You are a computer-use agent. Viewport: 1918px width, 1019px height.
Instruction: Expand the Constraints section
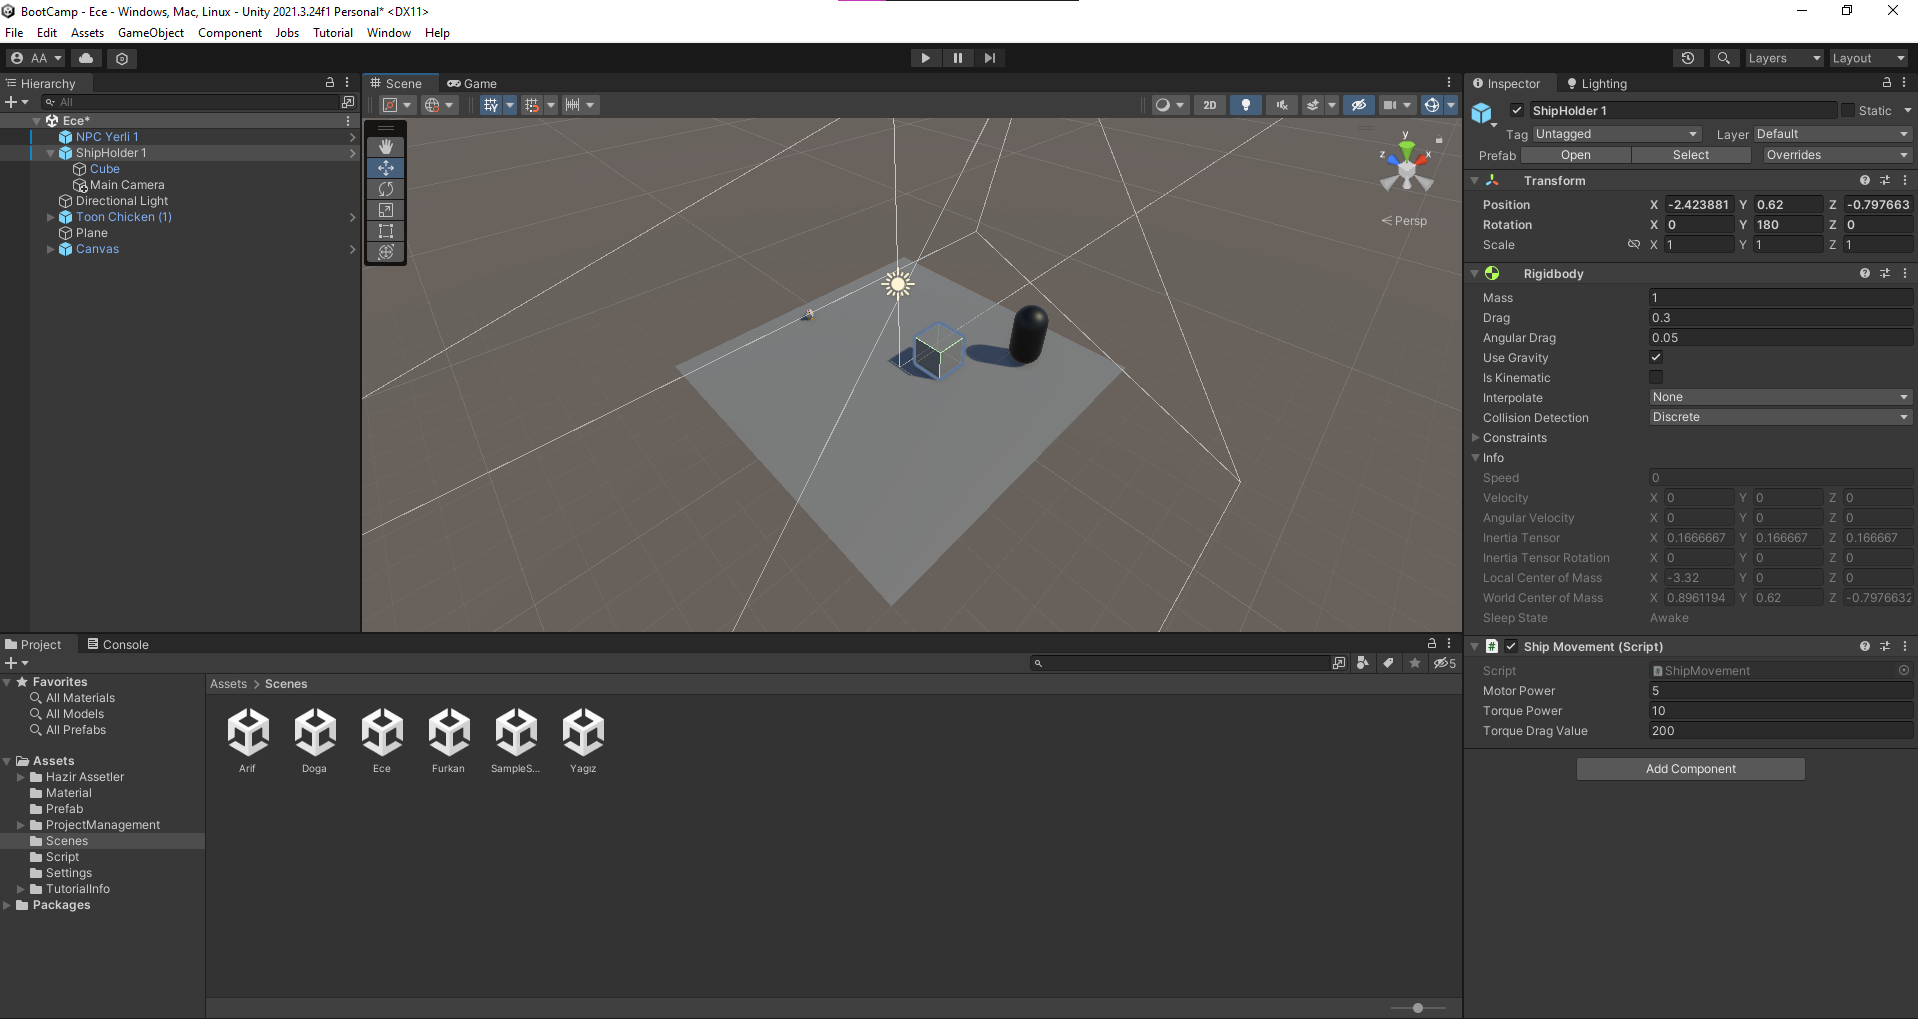[1475, 438]
